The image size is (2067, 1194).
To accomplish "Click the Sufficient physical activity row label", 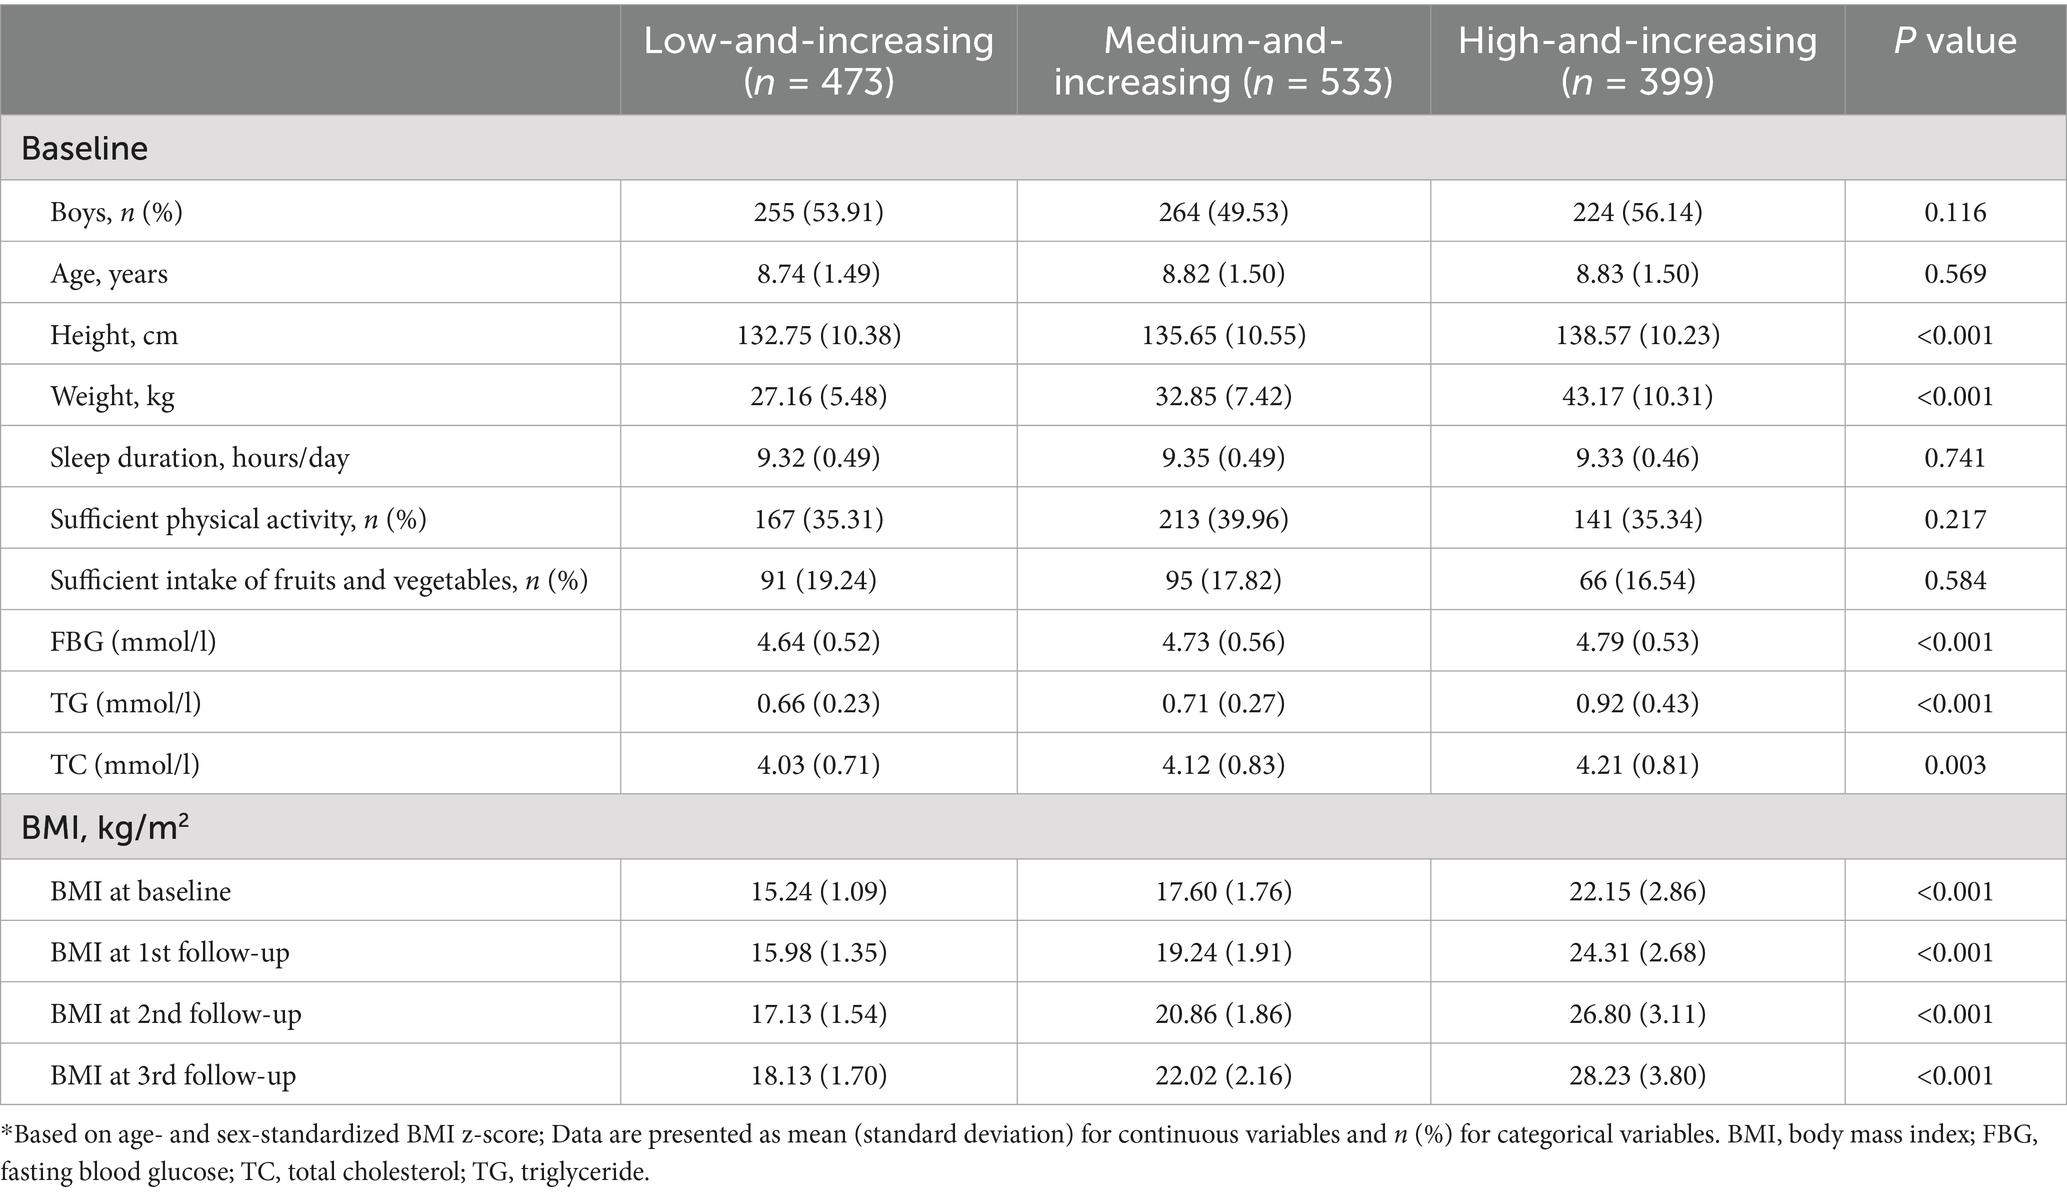I will 238,520.
